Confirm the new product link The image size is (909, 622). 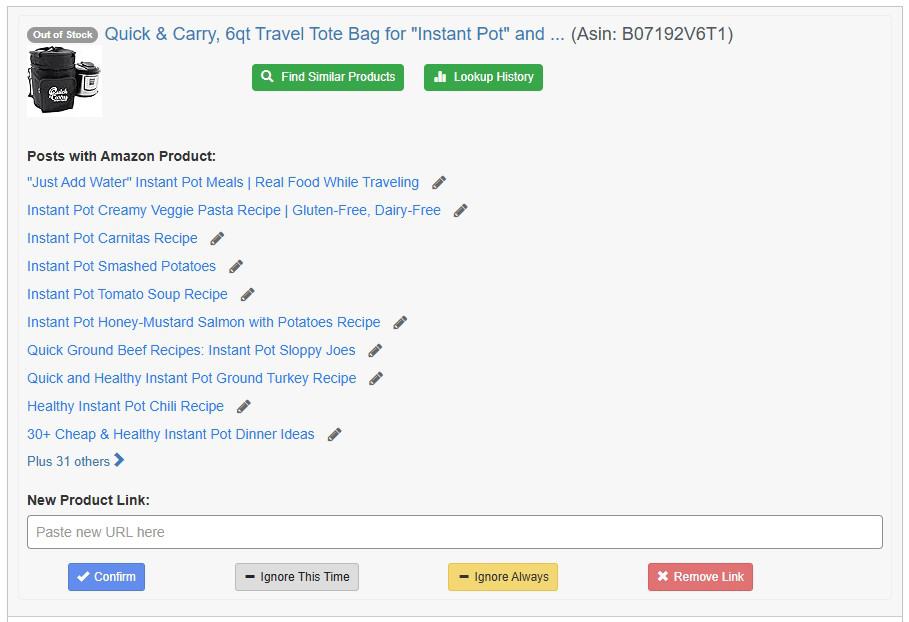click(106, 577)
